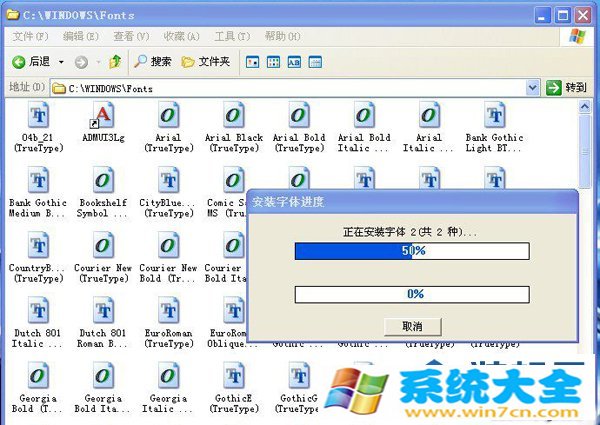This screenshot has height=425, width=600.
Task: Switch to large icons view
Action: (252, 62)
